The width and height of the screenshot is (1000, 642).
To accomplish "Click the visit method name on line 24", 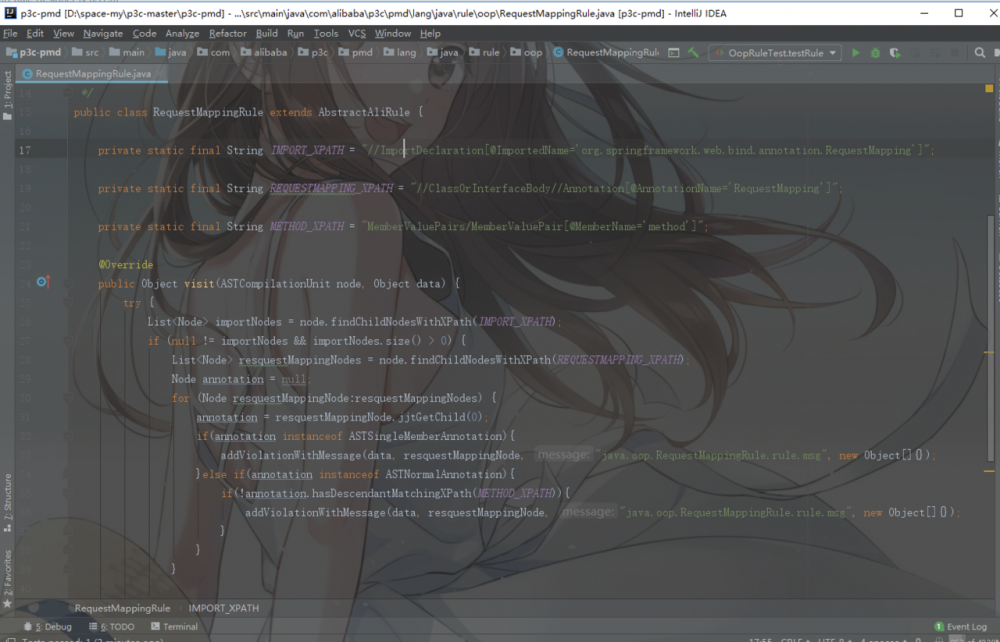I will [199, 284].
